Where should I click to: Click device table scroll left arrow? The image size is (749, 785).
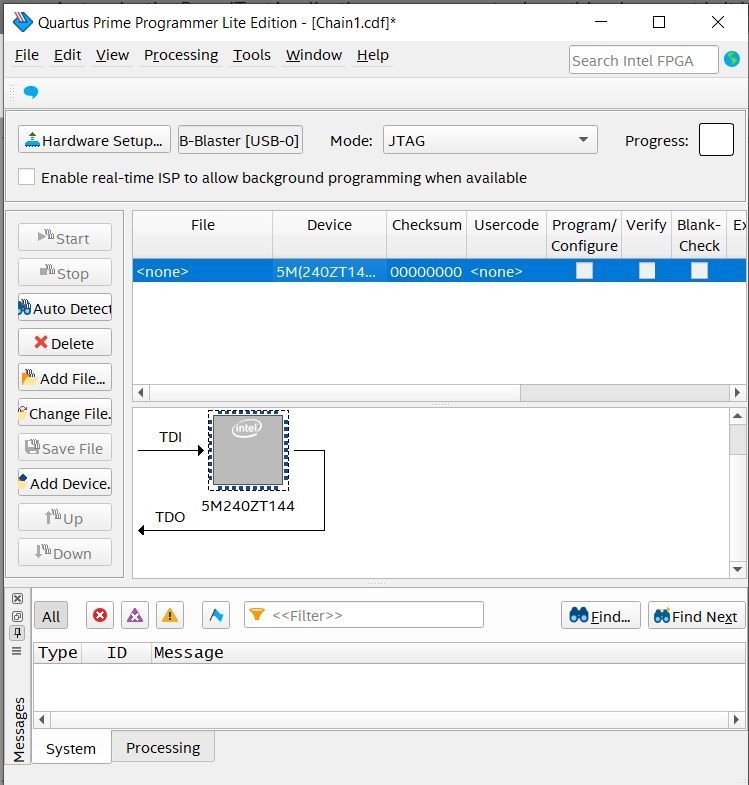point(141,392)
